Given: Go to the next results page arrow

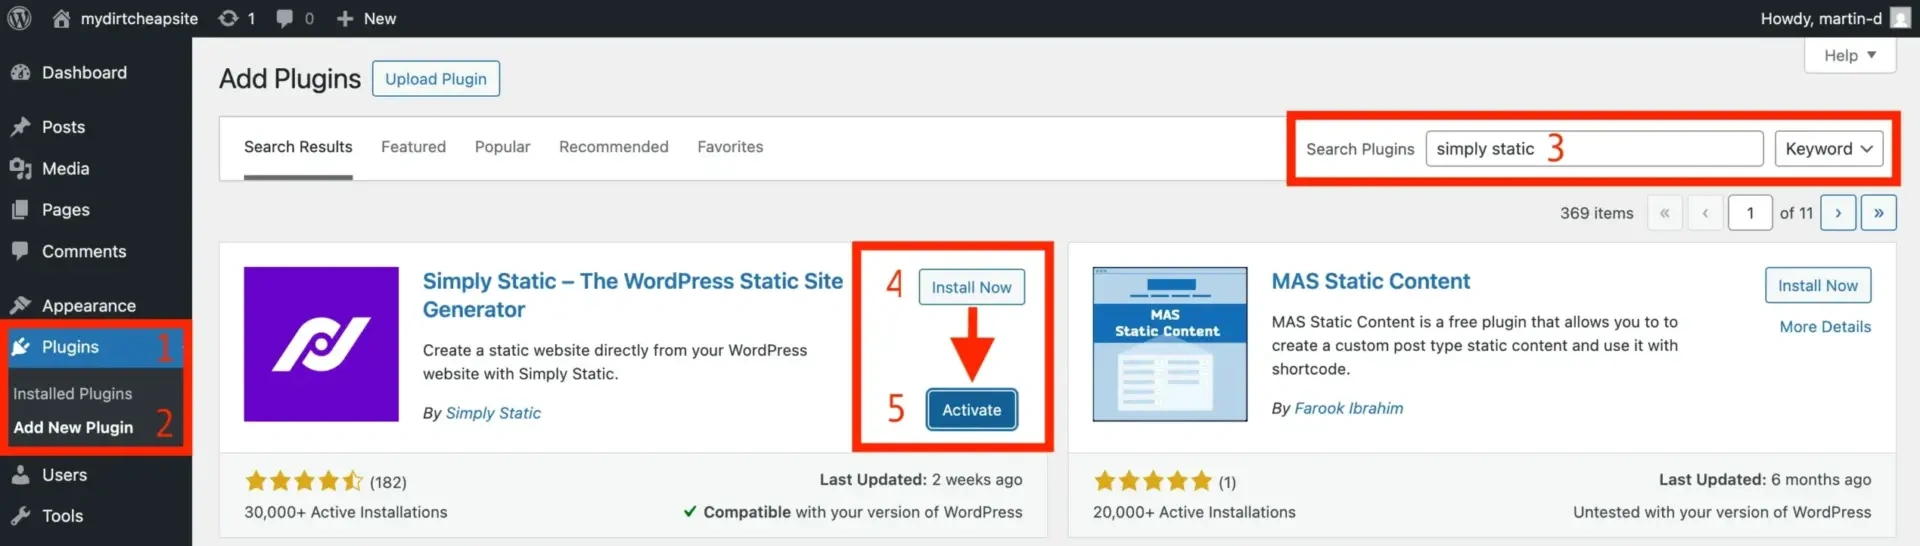Looking at the screenshot, I should (x=1838, y=213).
